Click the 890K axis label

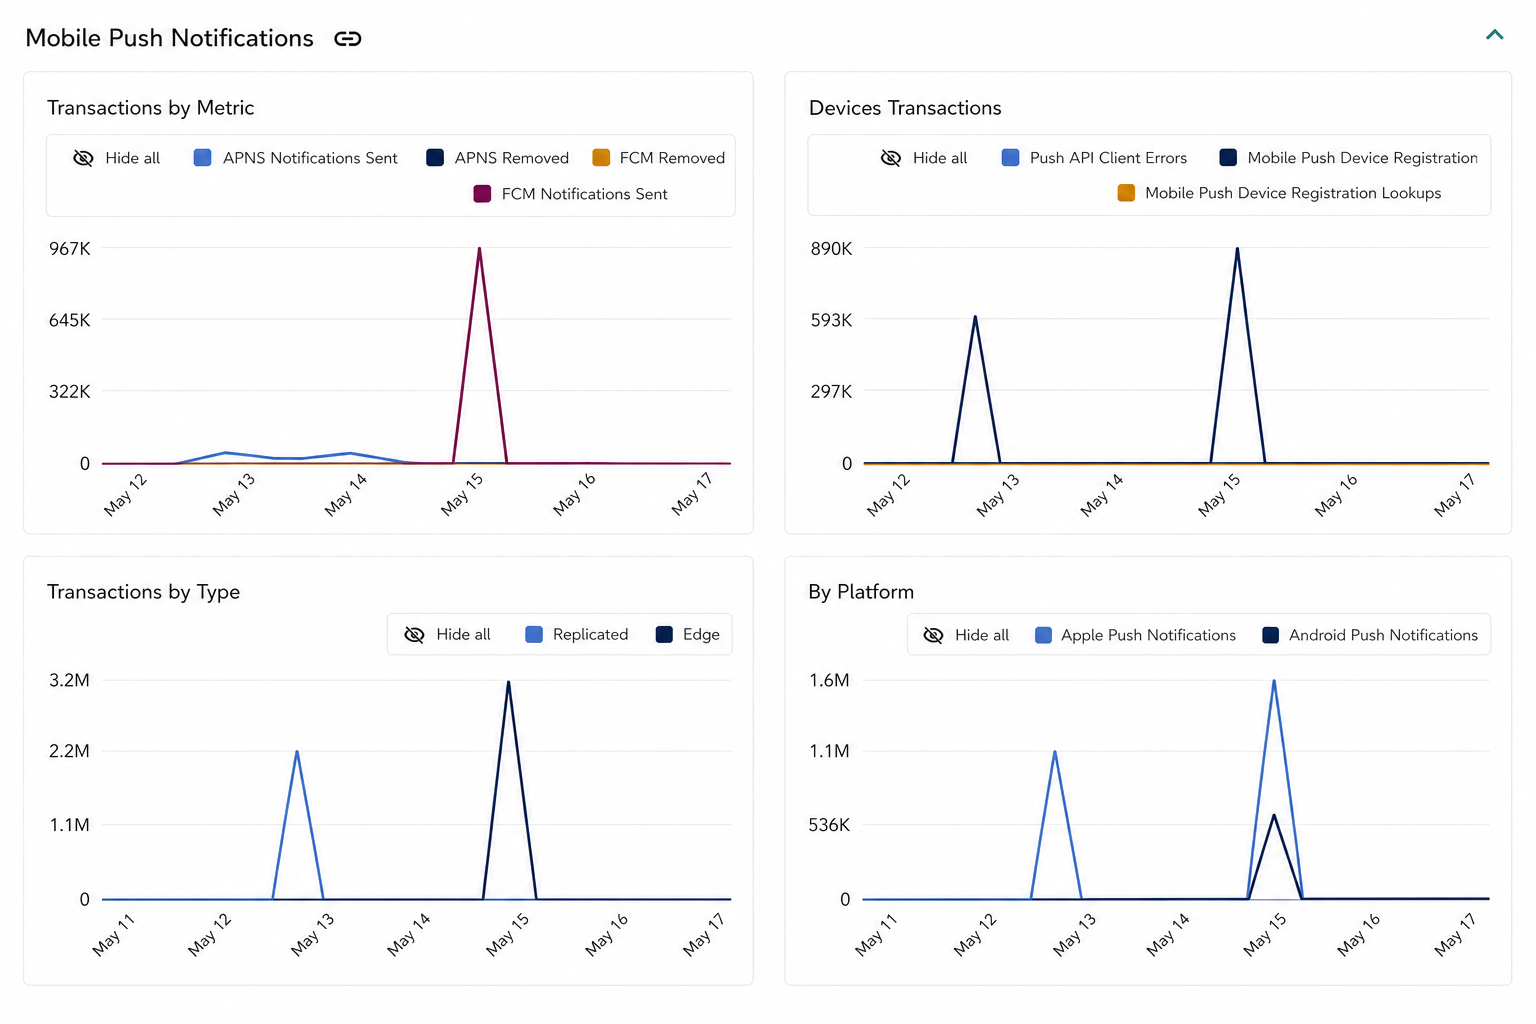[x=832, y=248]
